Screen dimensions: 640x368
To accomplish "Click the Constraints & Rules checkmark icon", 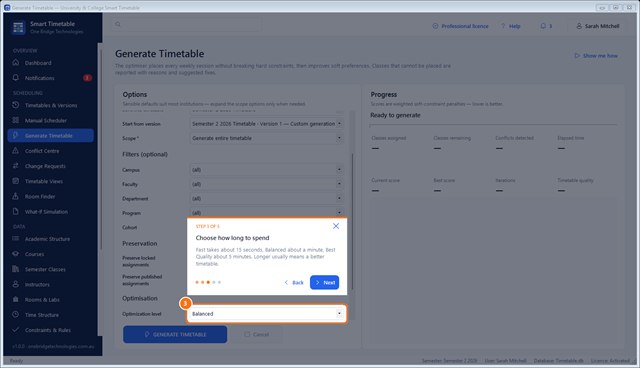I will point(16,330).
